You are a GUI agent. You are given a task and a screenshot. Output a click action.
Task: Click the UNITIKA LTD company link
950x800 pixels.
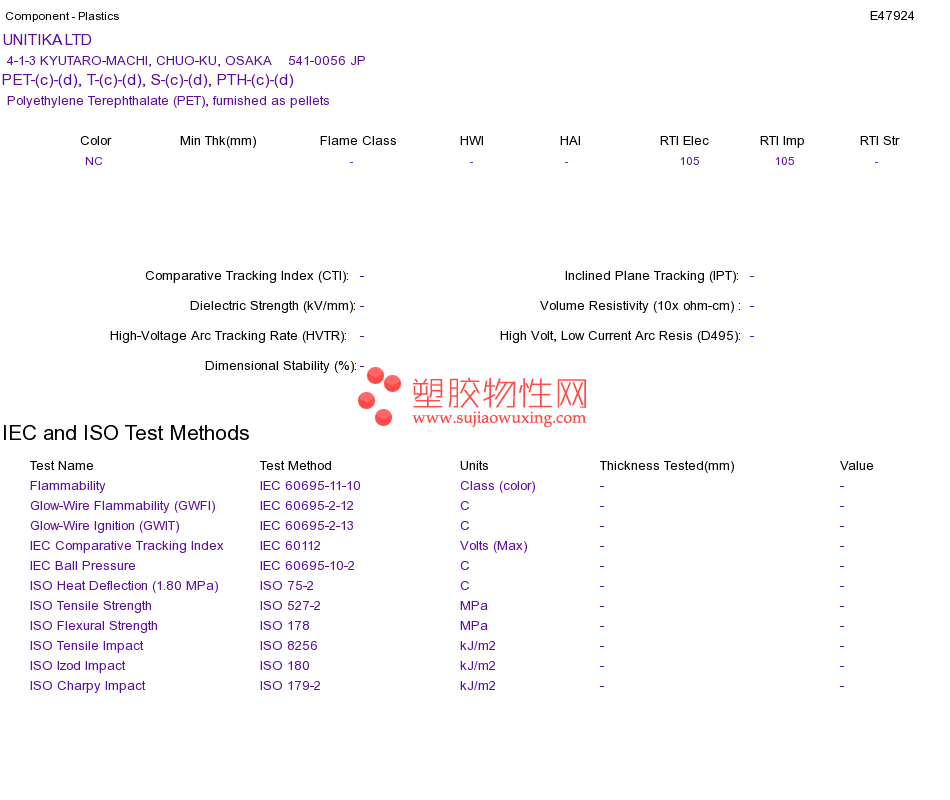47,40
